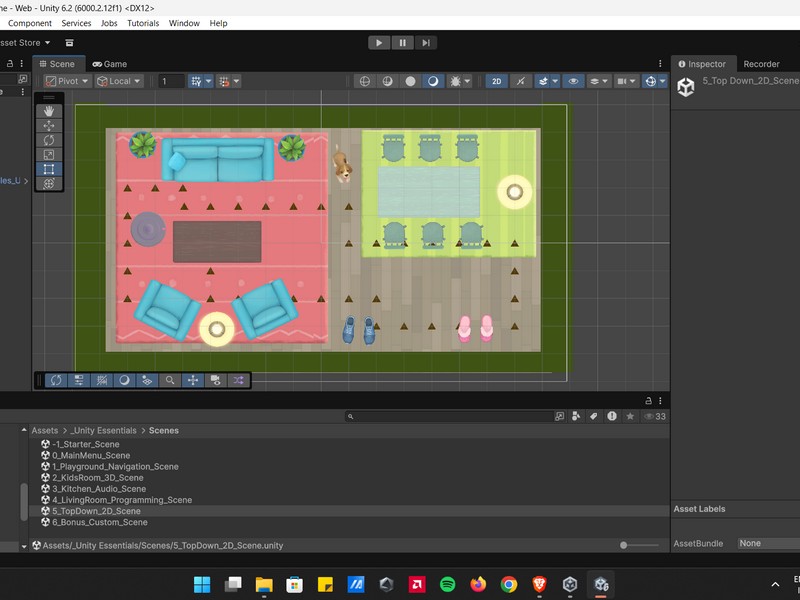Select the Hand (View) tool
800x600 pixels.
(49, 112)
